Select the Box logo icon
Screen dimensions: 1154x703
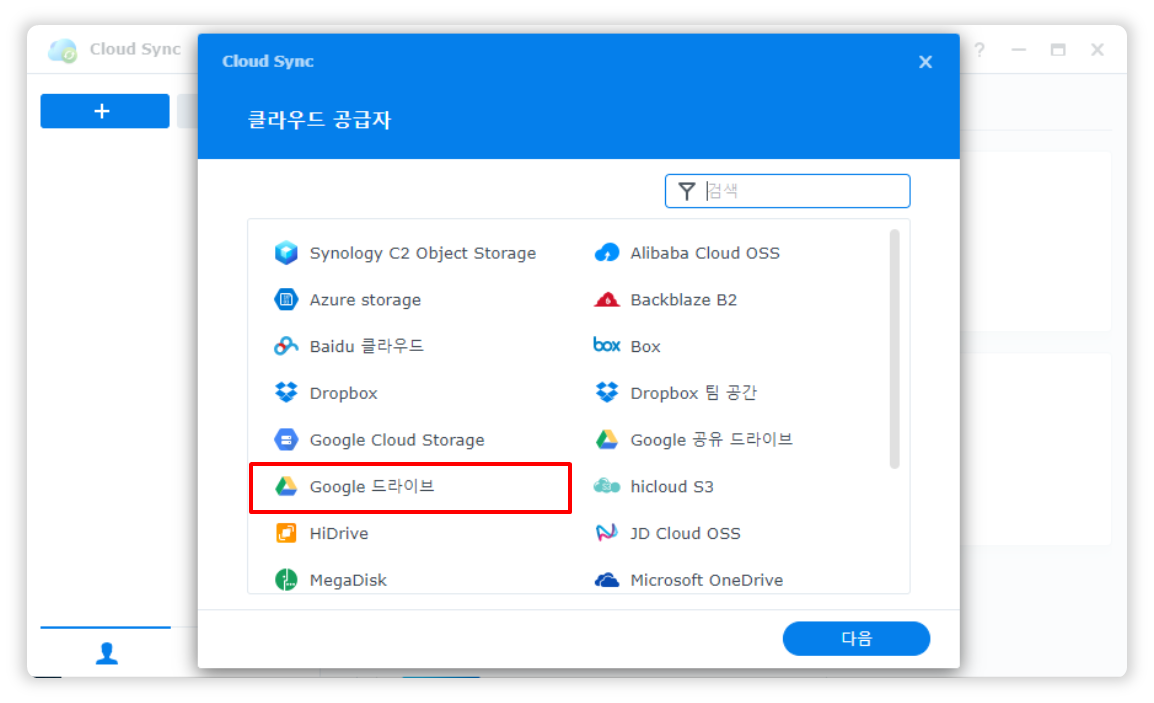point(606,345)
